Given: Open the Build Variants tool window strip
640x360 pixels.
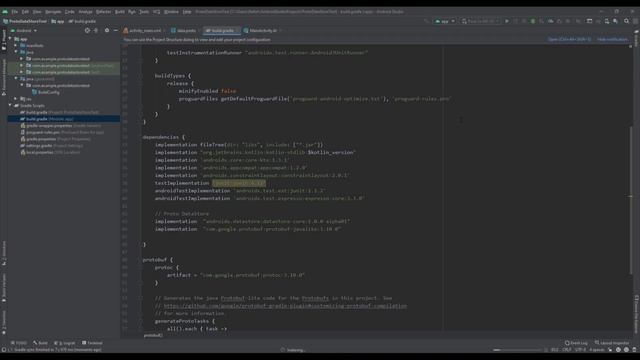Looking at the screenshot, I should tap(4, 288).
